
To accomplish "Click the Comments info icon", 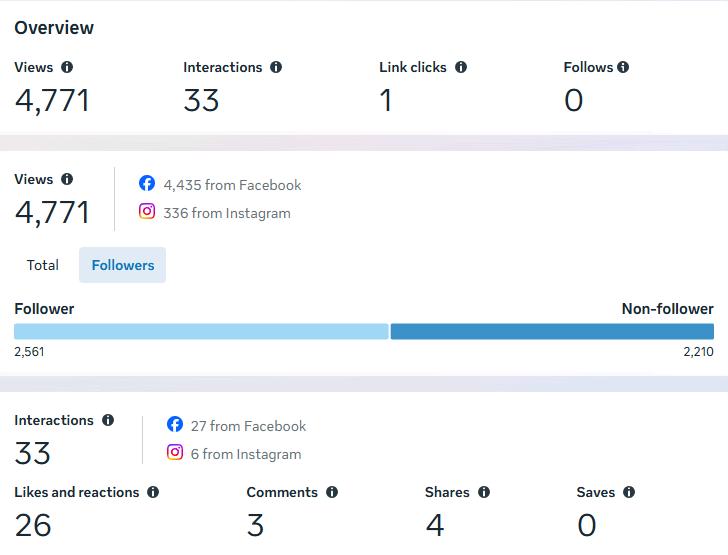I will [332, 492].
